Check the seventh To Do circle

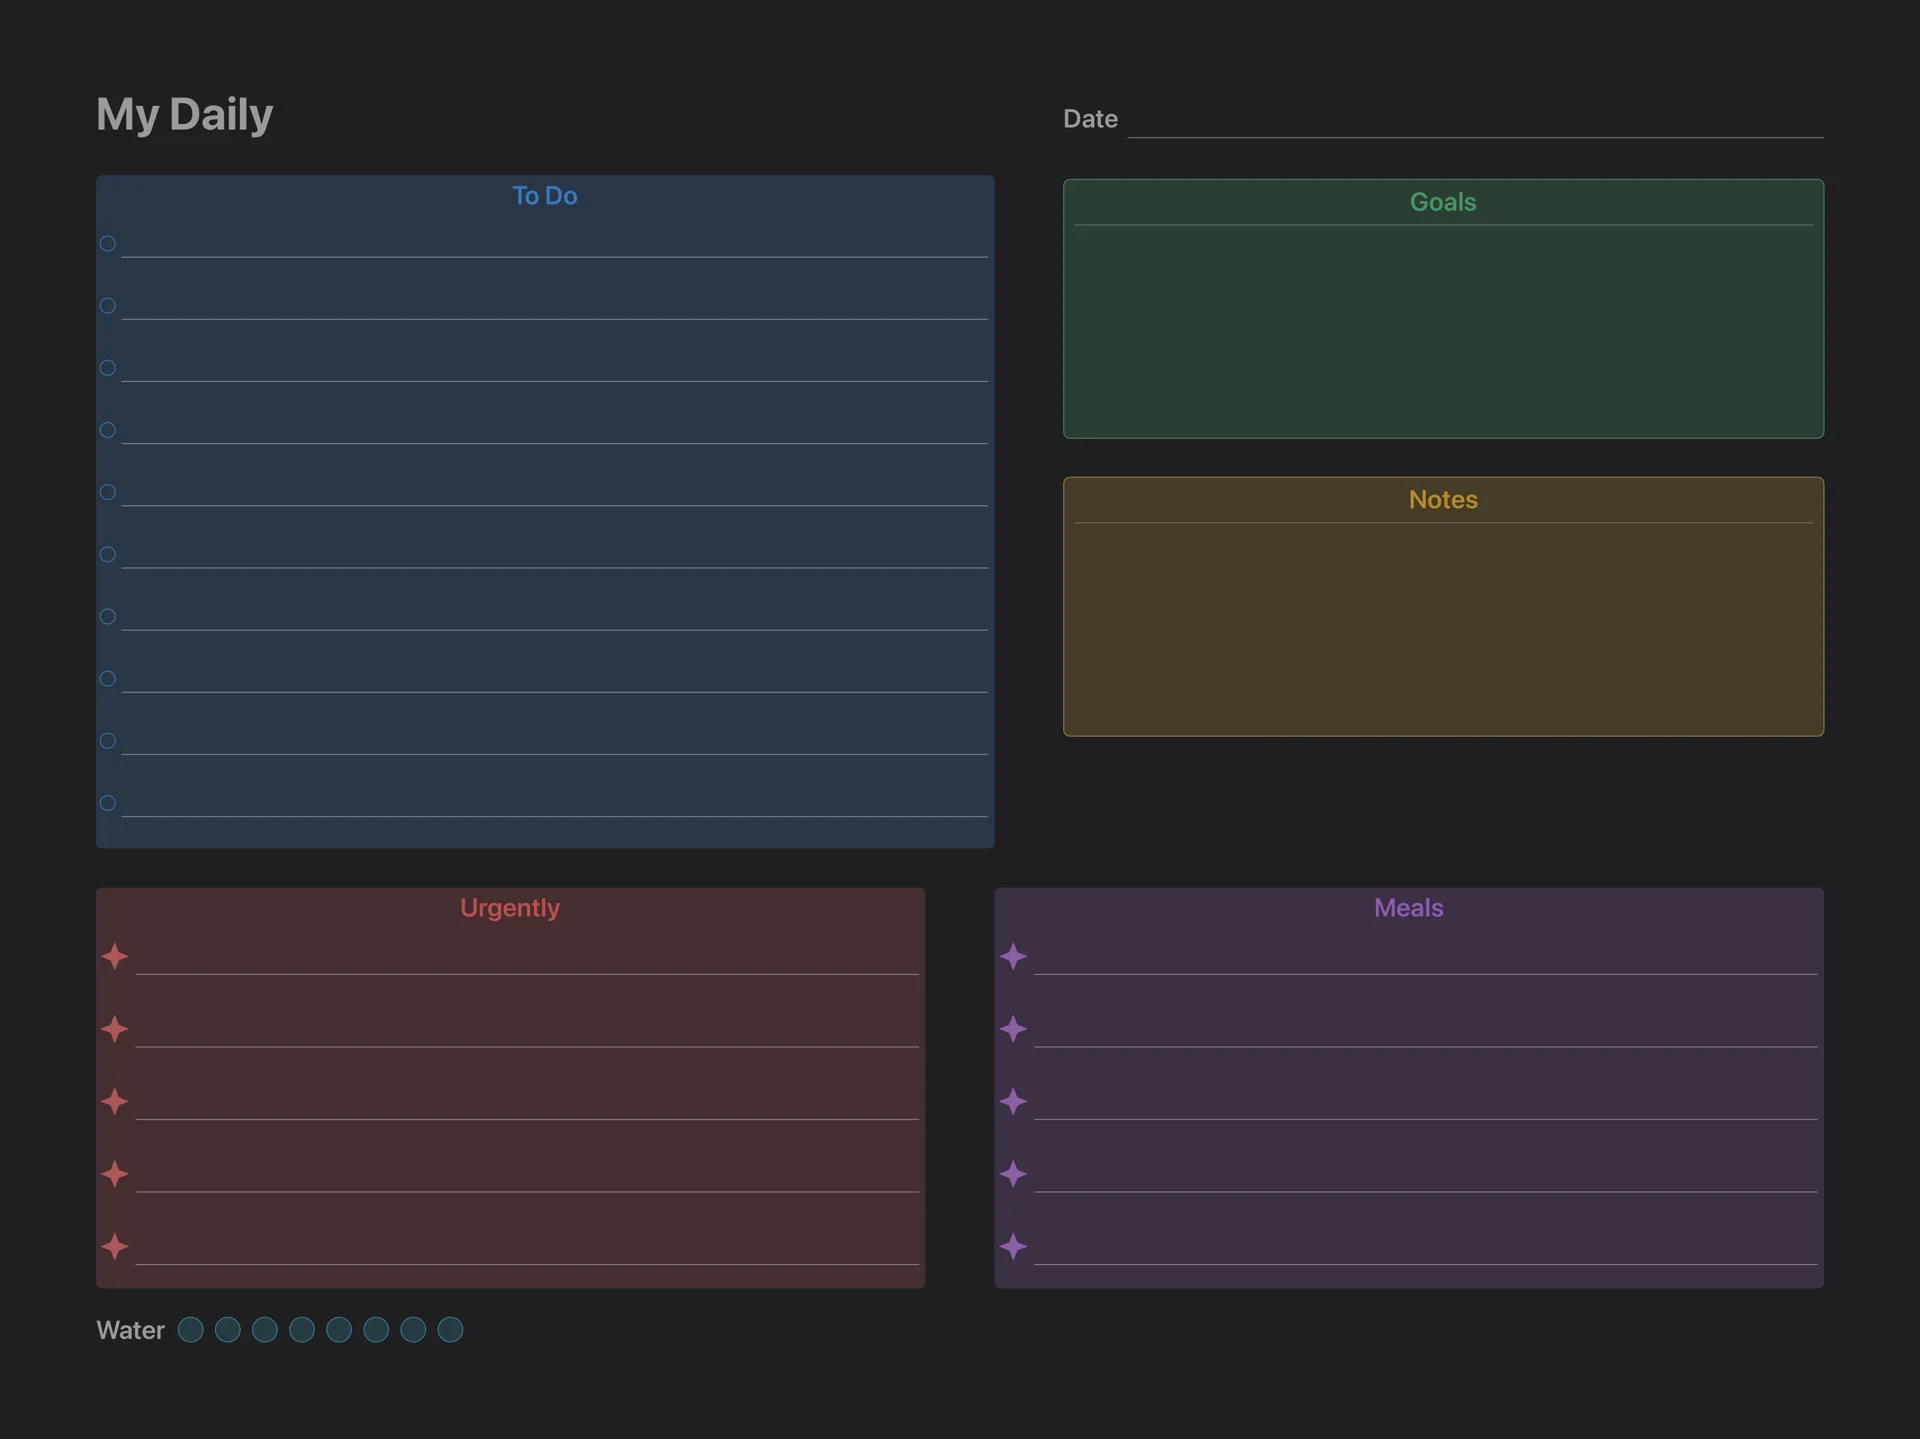tap(108, 616)
